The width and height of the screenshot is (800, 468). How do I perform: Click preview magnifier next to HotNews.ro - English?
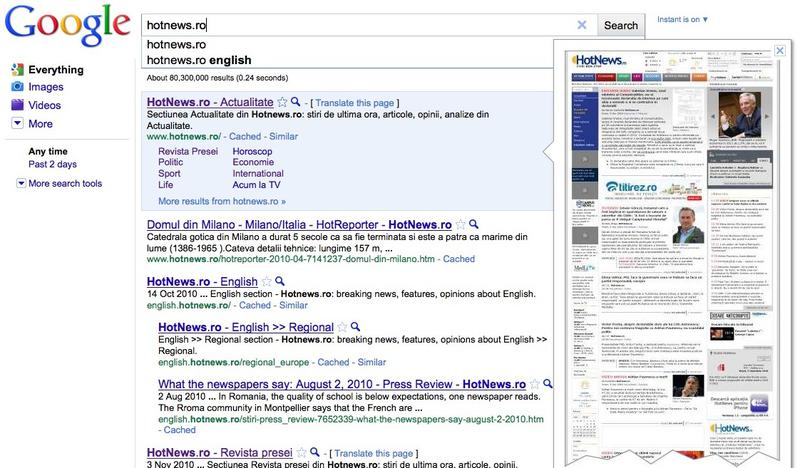280,281
